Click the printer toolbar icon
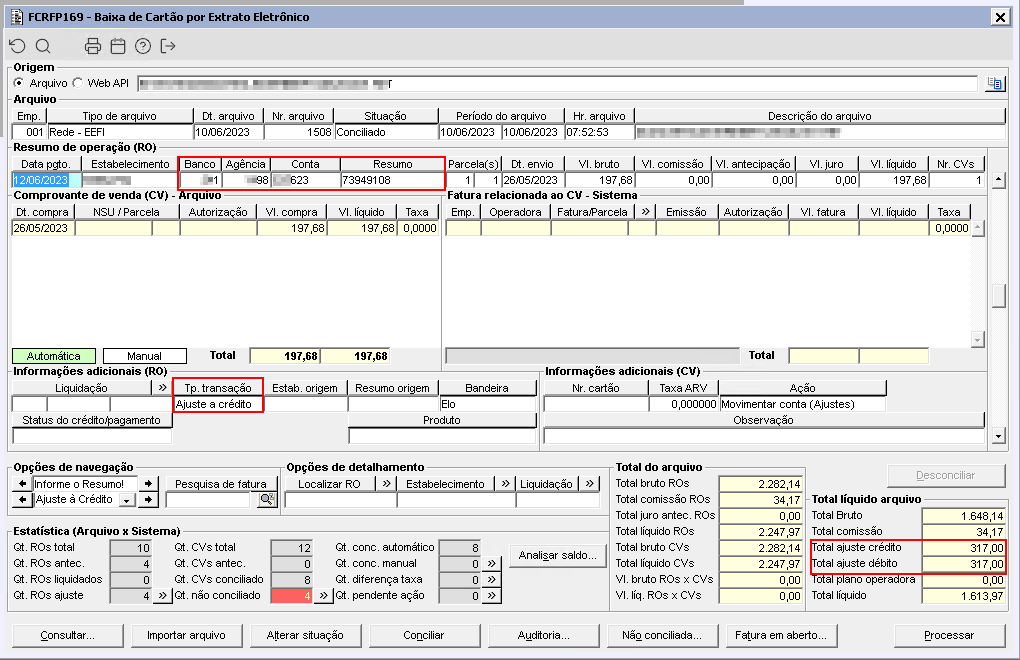Image resolution: width=1020 pixels, height=660 pixels. coord(93,46)
